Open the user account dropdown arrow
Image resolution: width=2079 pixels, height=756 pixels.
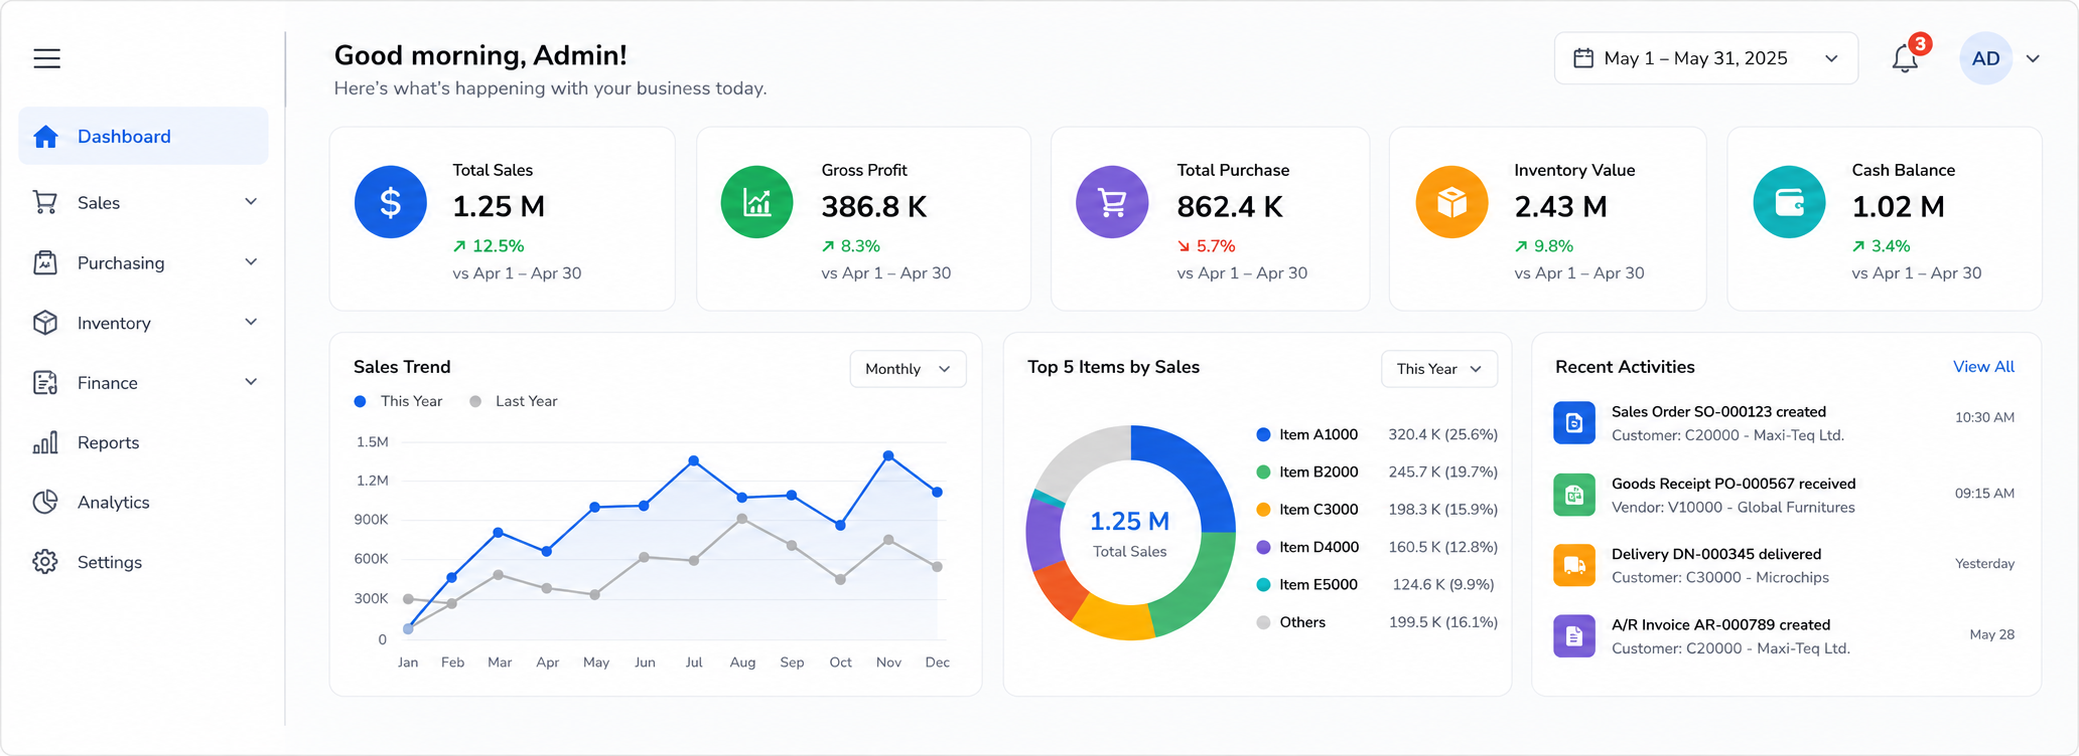pyautogui.click(x=2033, y=59)
